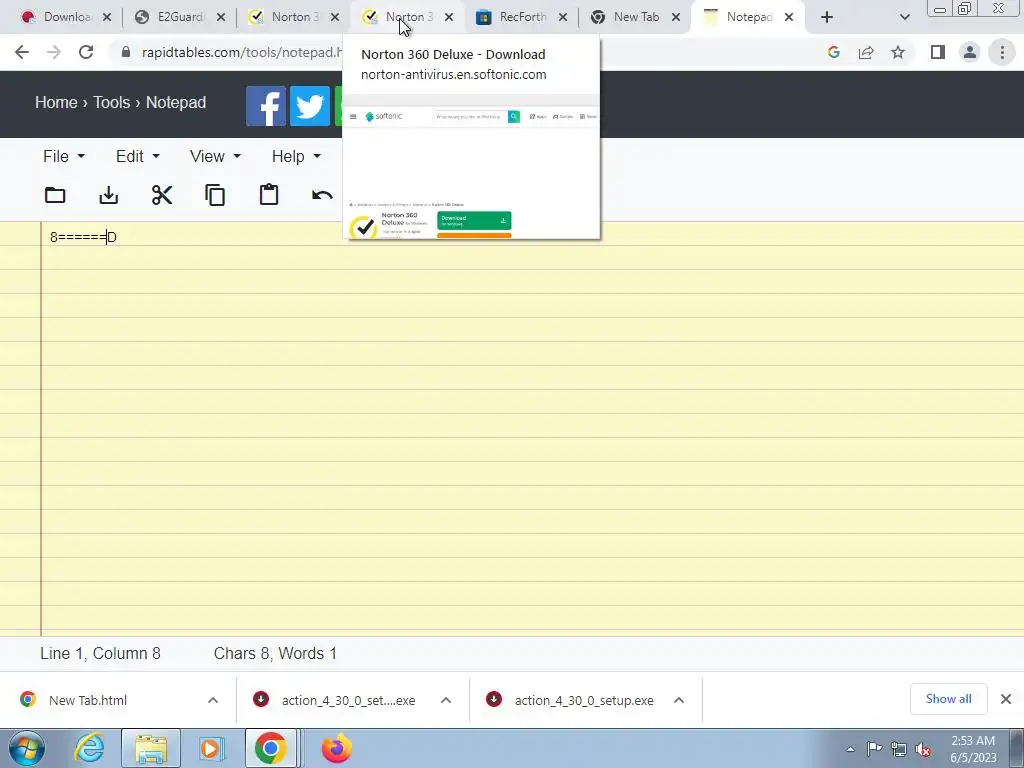Expand options for action_4_30_0_set....exe download
The image size is (1024, 768).
tap(446, 700)
